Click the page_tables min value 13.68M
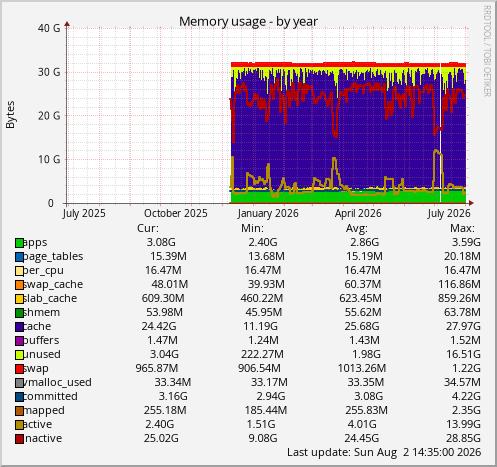The height and width of the screenshot is (467, 497). [266, 256]
